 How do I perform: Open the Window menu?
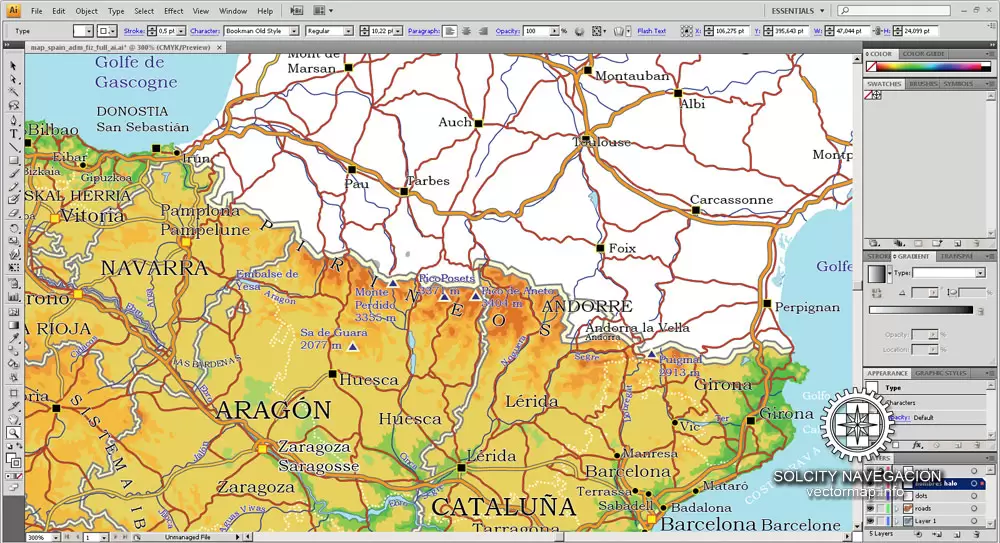coord(233,11)
